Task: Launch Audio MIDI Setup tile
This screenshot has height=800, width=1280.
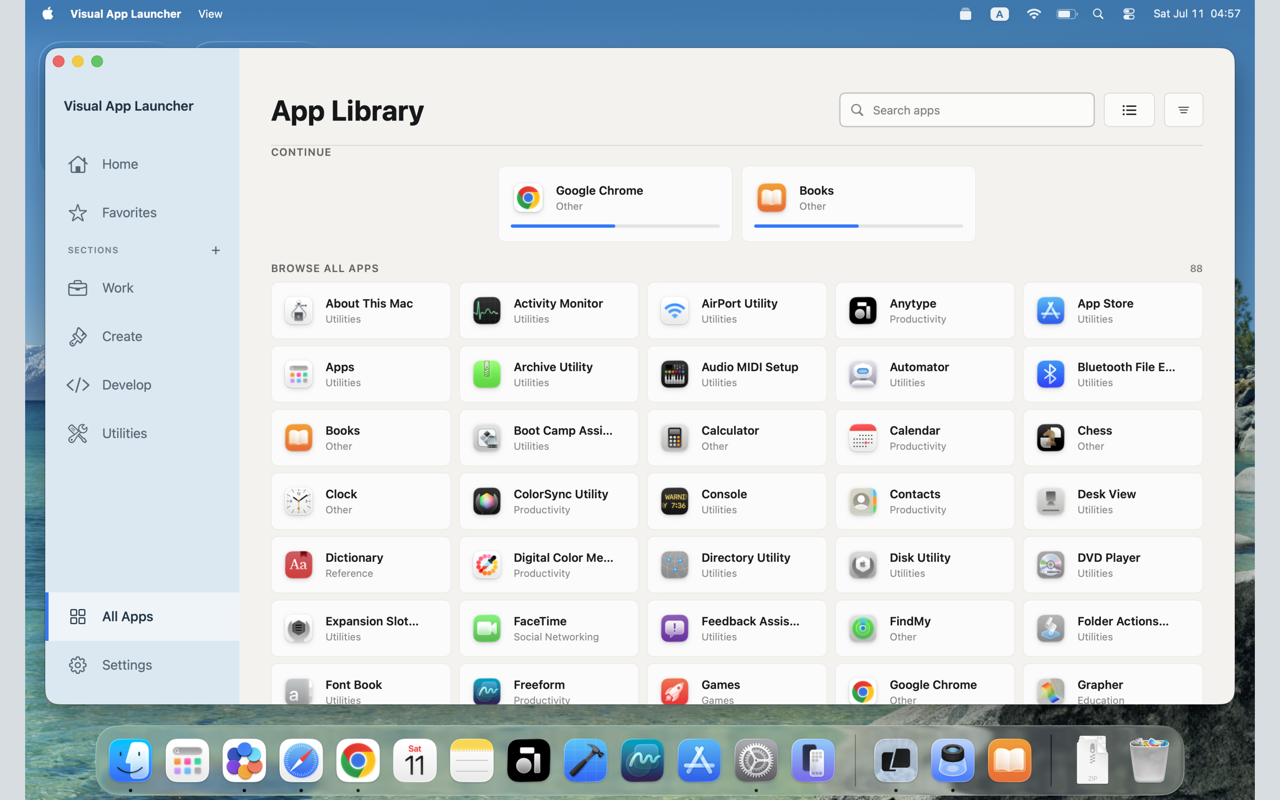Action: [737, 374]
